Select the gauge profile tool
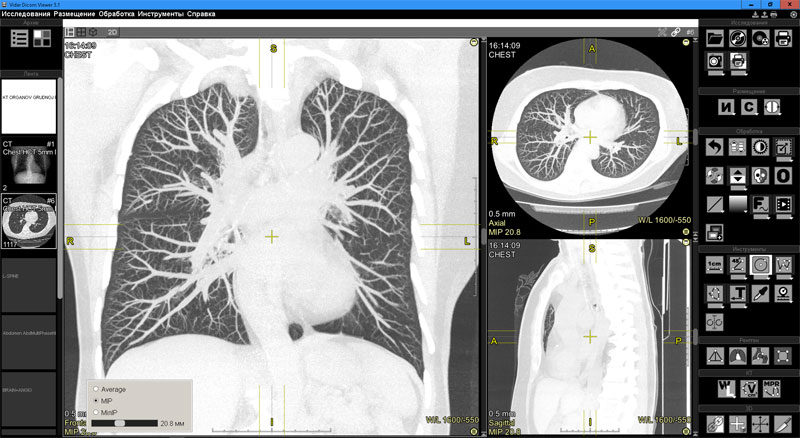Image resolution: width=800 pixels, height=438 pixels. (783, 294)
